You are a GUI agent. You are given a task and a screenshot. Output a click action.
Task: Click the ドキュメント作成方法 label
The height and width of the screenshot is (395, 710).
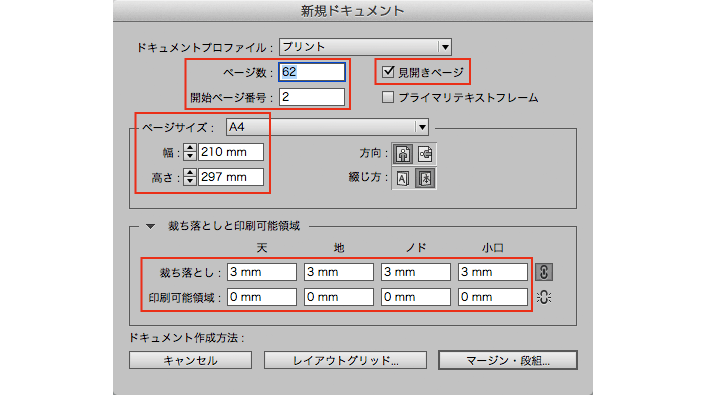click(x=187, y=337)
